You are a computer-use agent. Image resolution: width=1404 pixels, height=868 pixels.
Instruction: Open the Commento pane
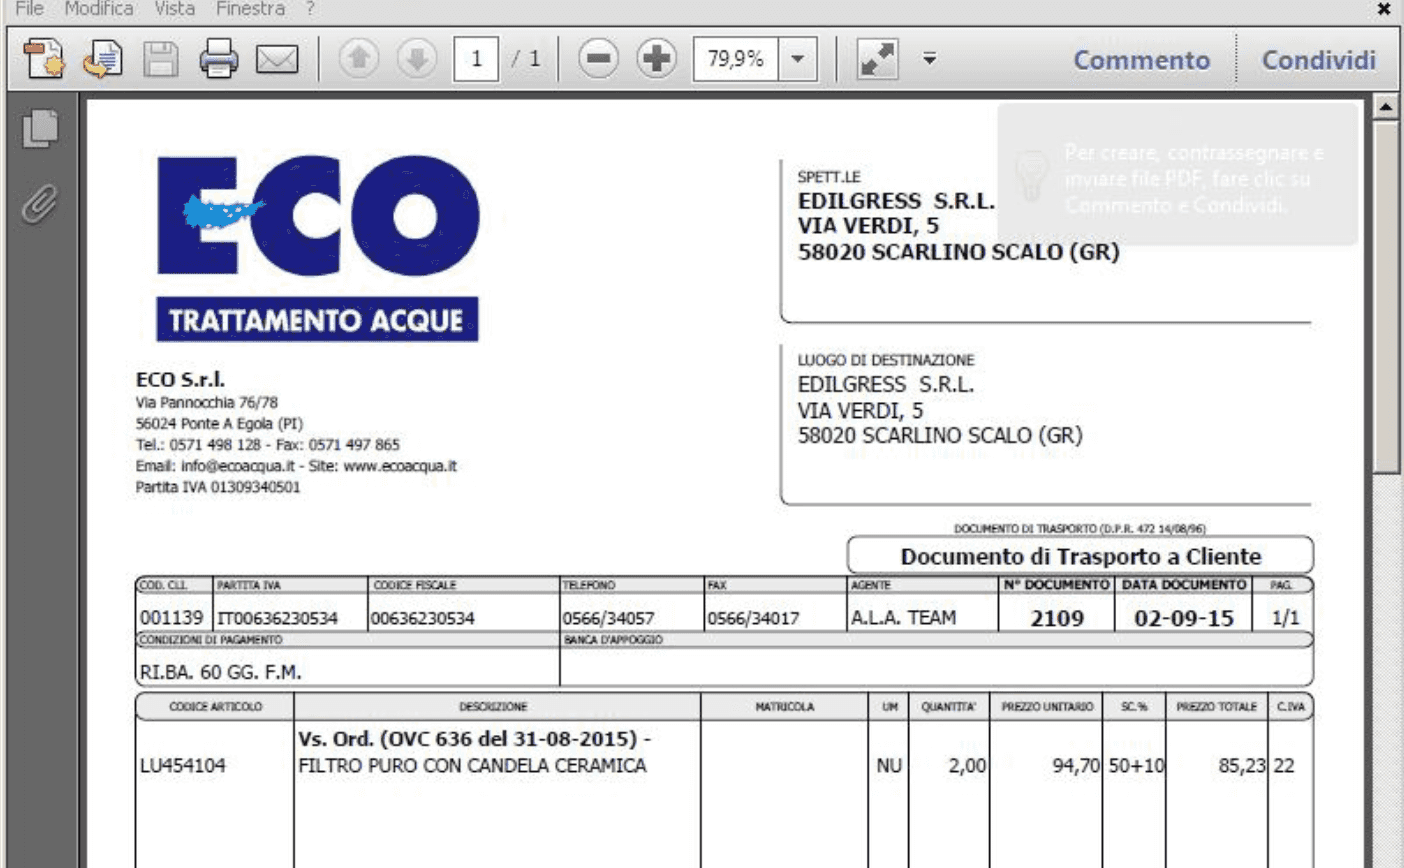[x=1142, y=60]
